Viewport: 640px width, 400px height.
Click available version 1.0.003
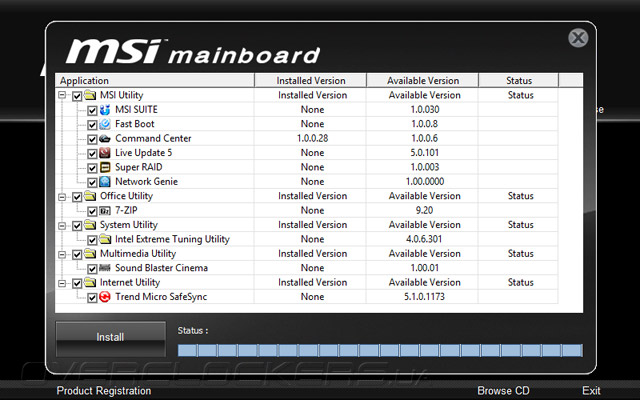[424, 167]
